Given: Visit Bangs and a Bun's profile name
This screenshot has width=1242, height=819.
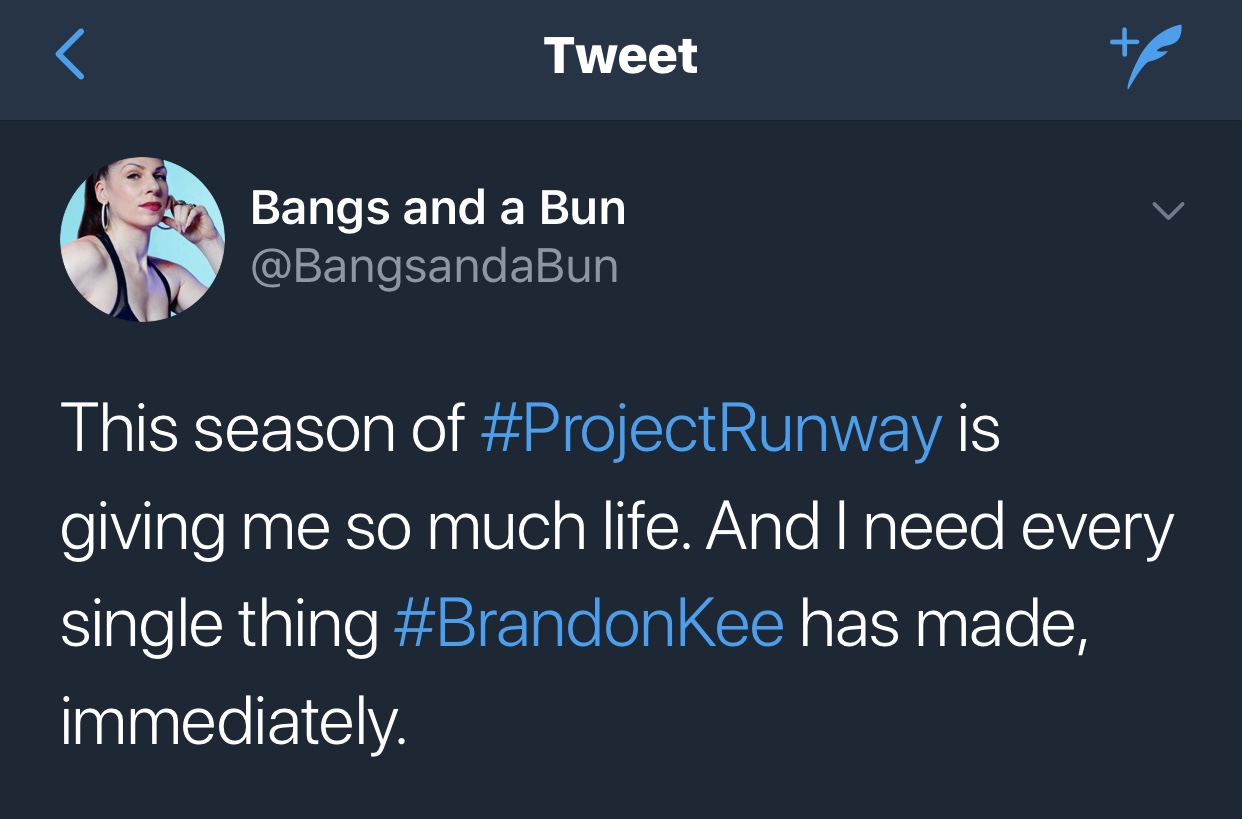Looking at the screenshot, I should coord(438,207).
